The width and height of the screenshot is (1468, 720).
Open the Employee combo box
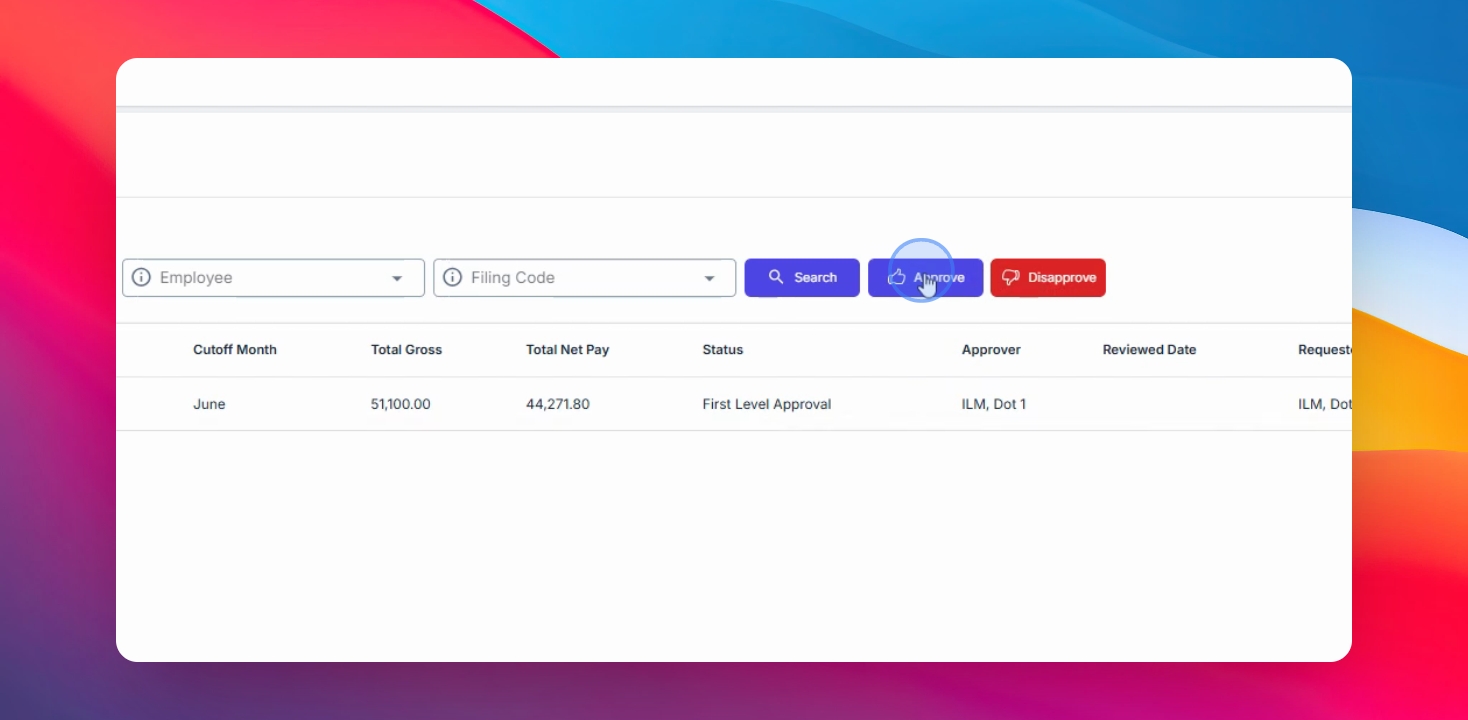pos(273,278)
